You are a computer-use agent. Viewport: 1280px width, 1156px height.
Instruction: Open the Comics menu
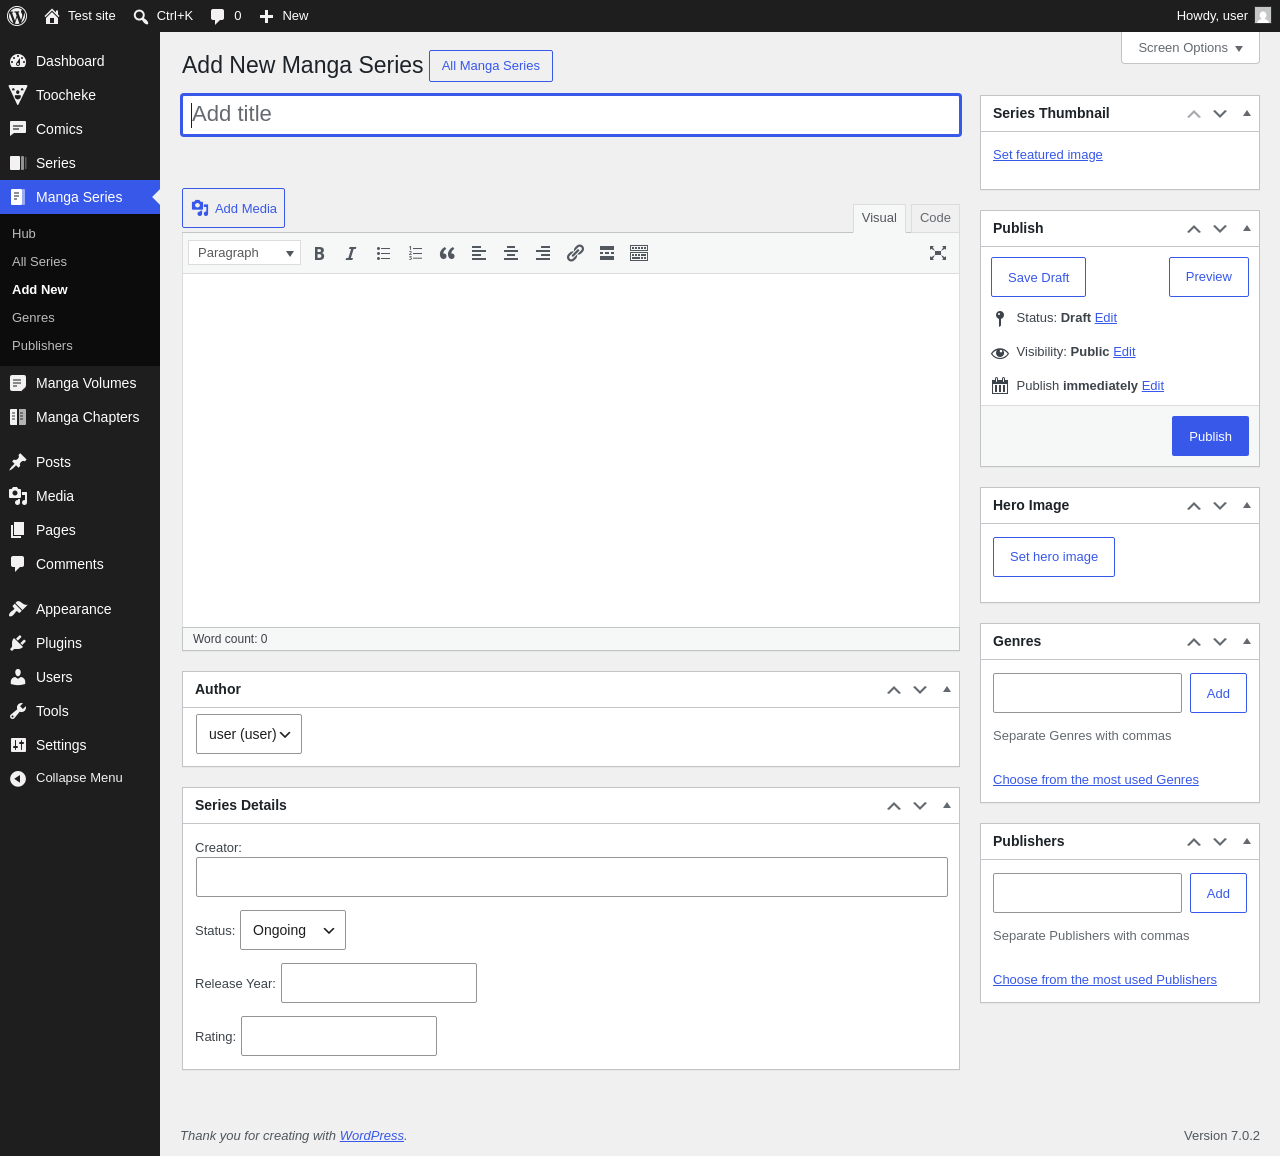pos(80,129)
